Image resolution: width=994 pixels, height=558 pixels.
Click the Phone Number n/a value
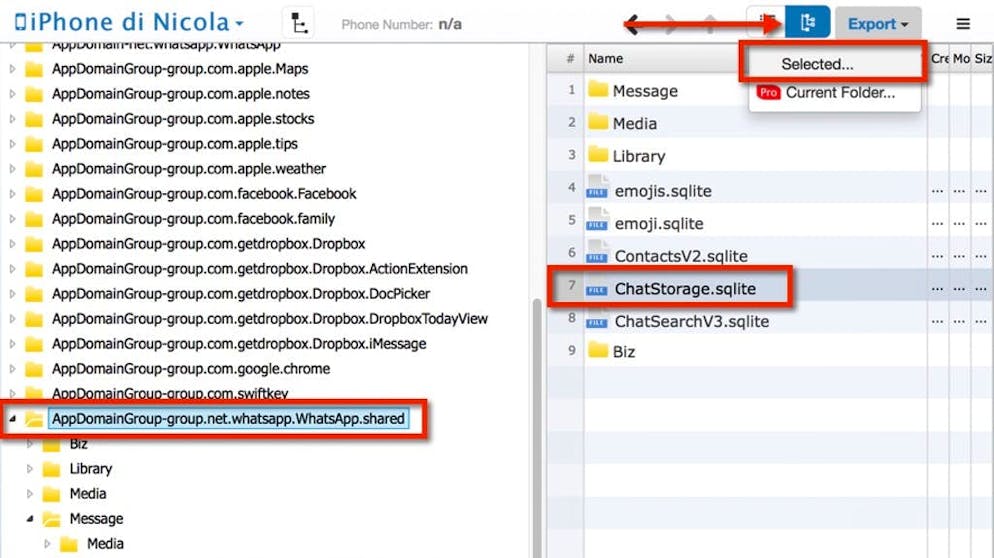[449, 24]
